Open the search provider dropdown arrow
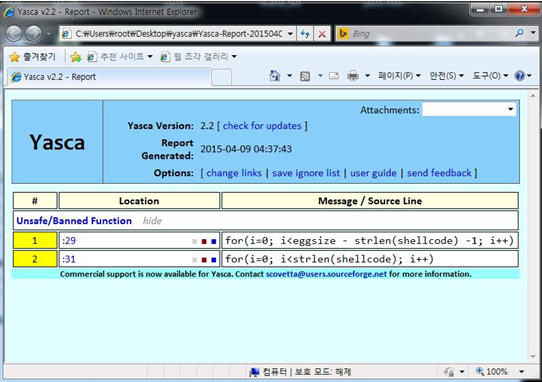The width and height of the screenshot is (542, 382). [x=533, y=33]
